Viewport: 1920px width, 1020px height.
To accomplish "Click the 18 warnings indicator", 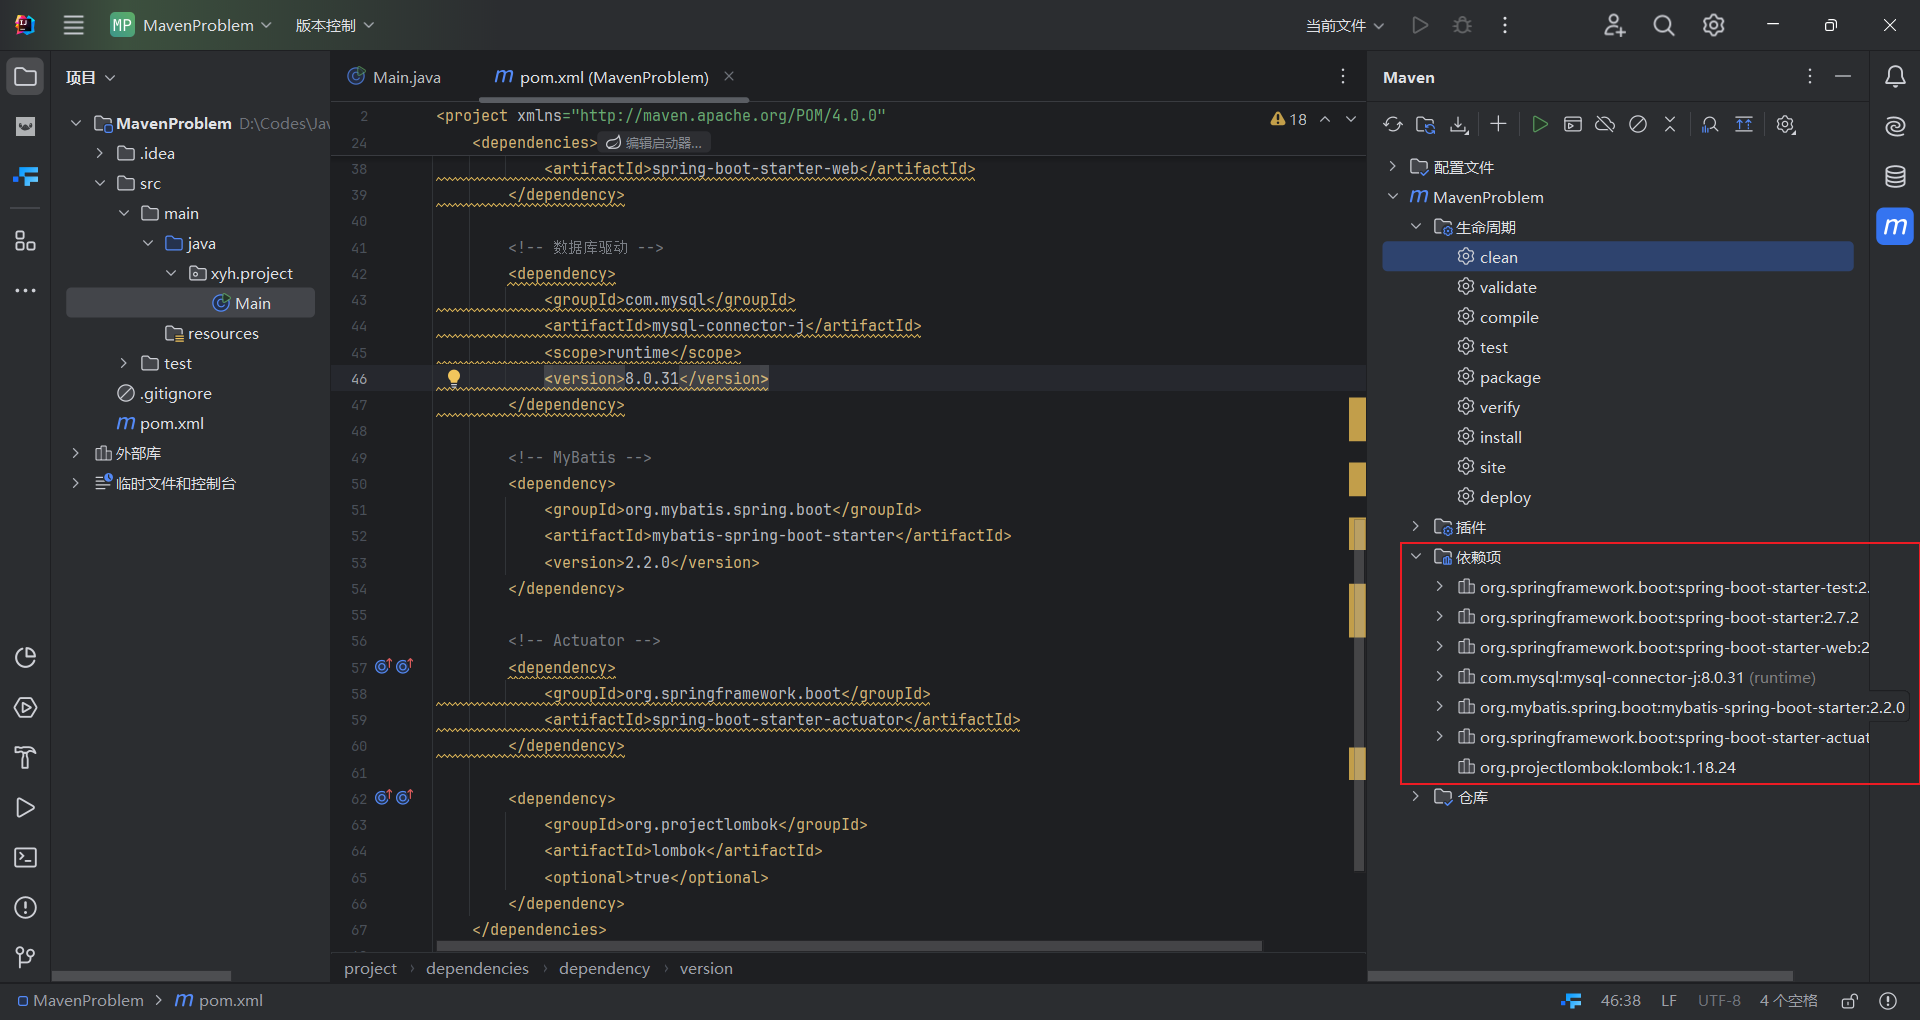I will click(x=1289, y=119).
